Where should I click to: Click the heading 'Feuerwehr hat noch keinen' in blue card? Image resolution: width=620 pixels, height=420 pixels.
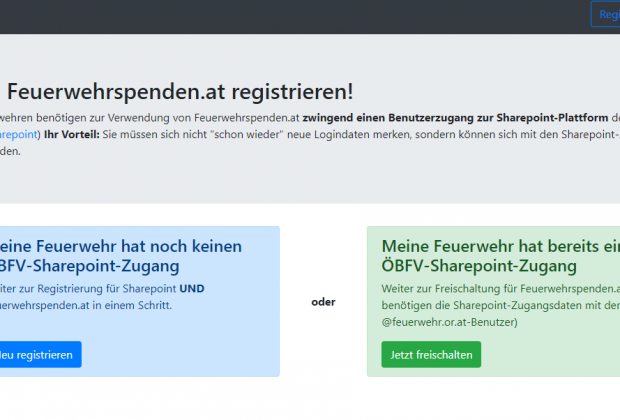click(x=137, y=246)
